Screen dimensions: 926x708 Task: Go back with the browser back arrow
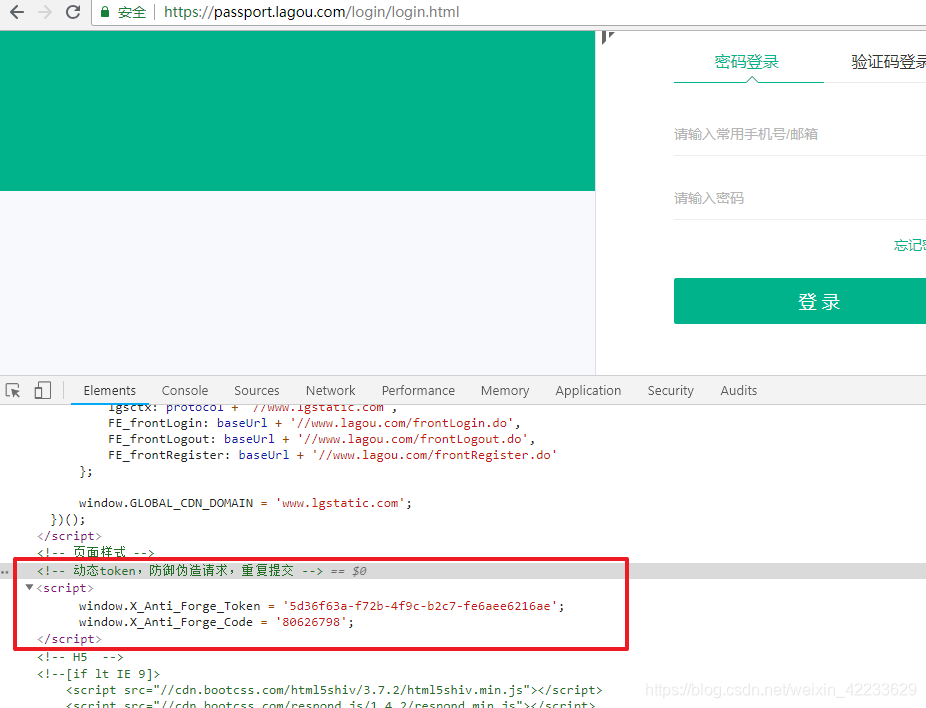point(17,12)
